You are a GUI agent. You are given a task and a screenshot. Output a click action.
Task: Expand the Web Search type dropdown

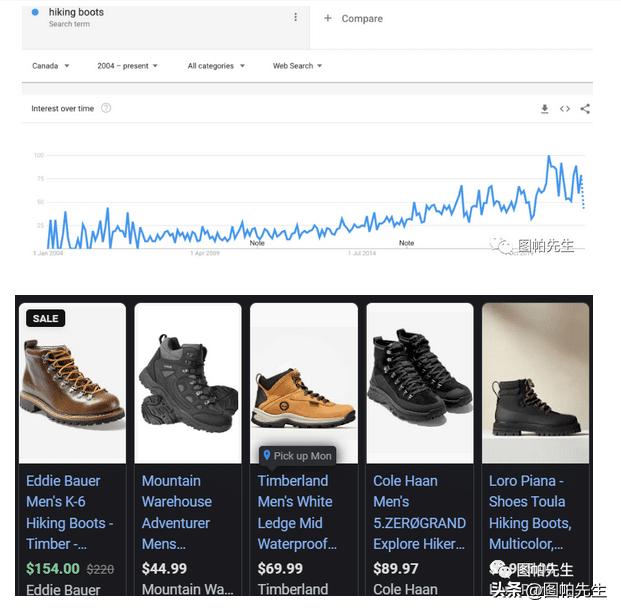pyautogui.click(x=297, y=66)
